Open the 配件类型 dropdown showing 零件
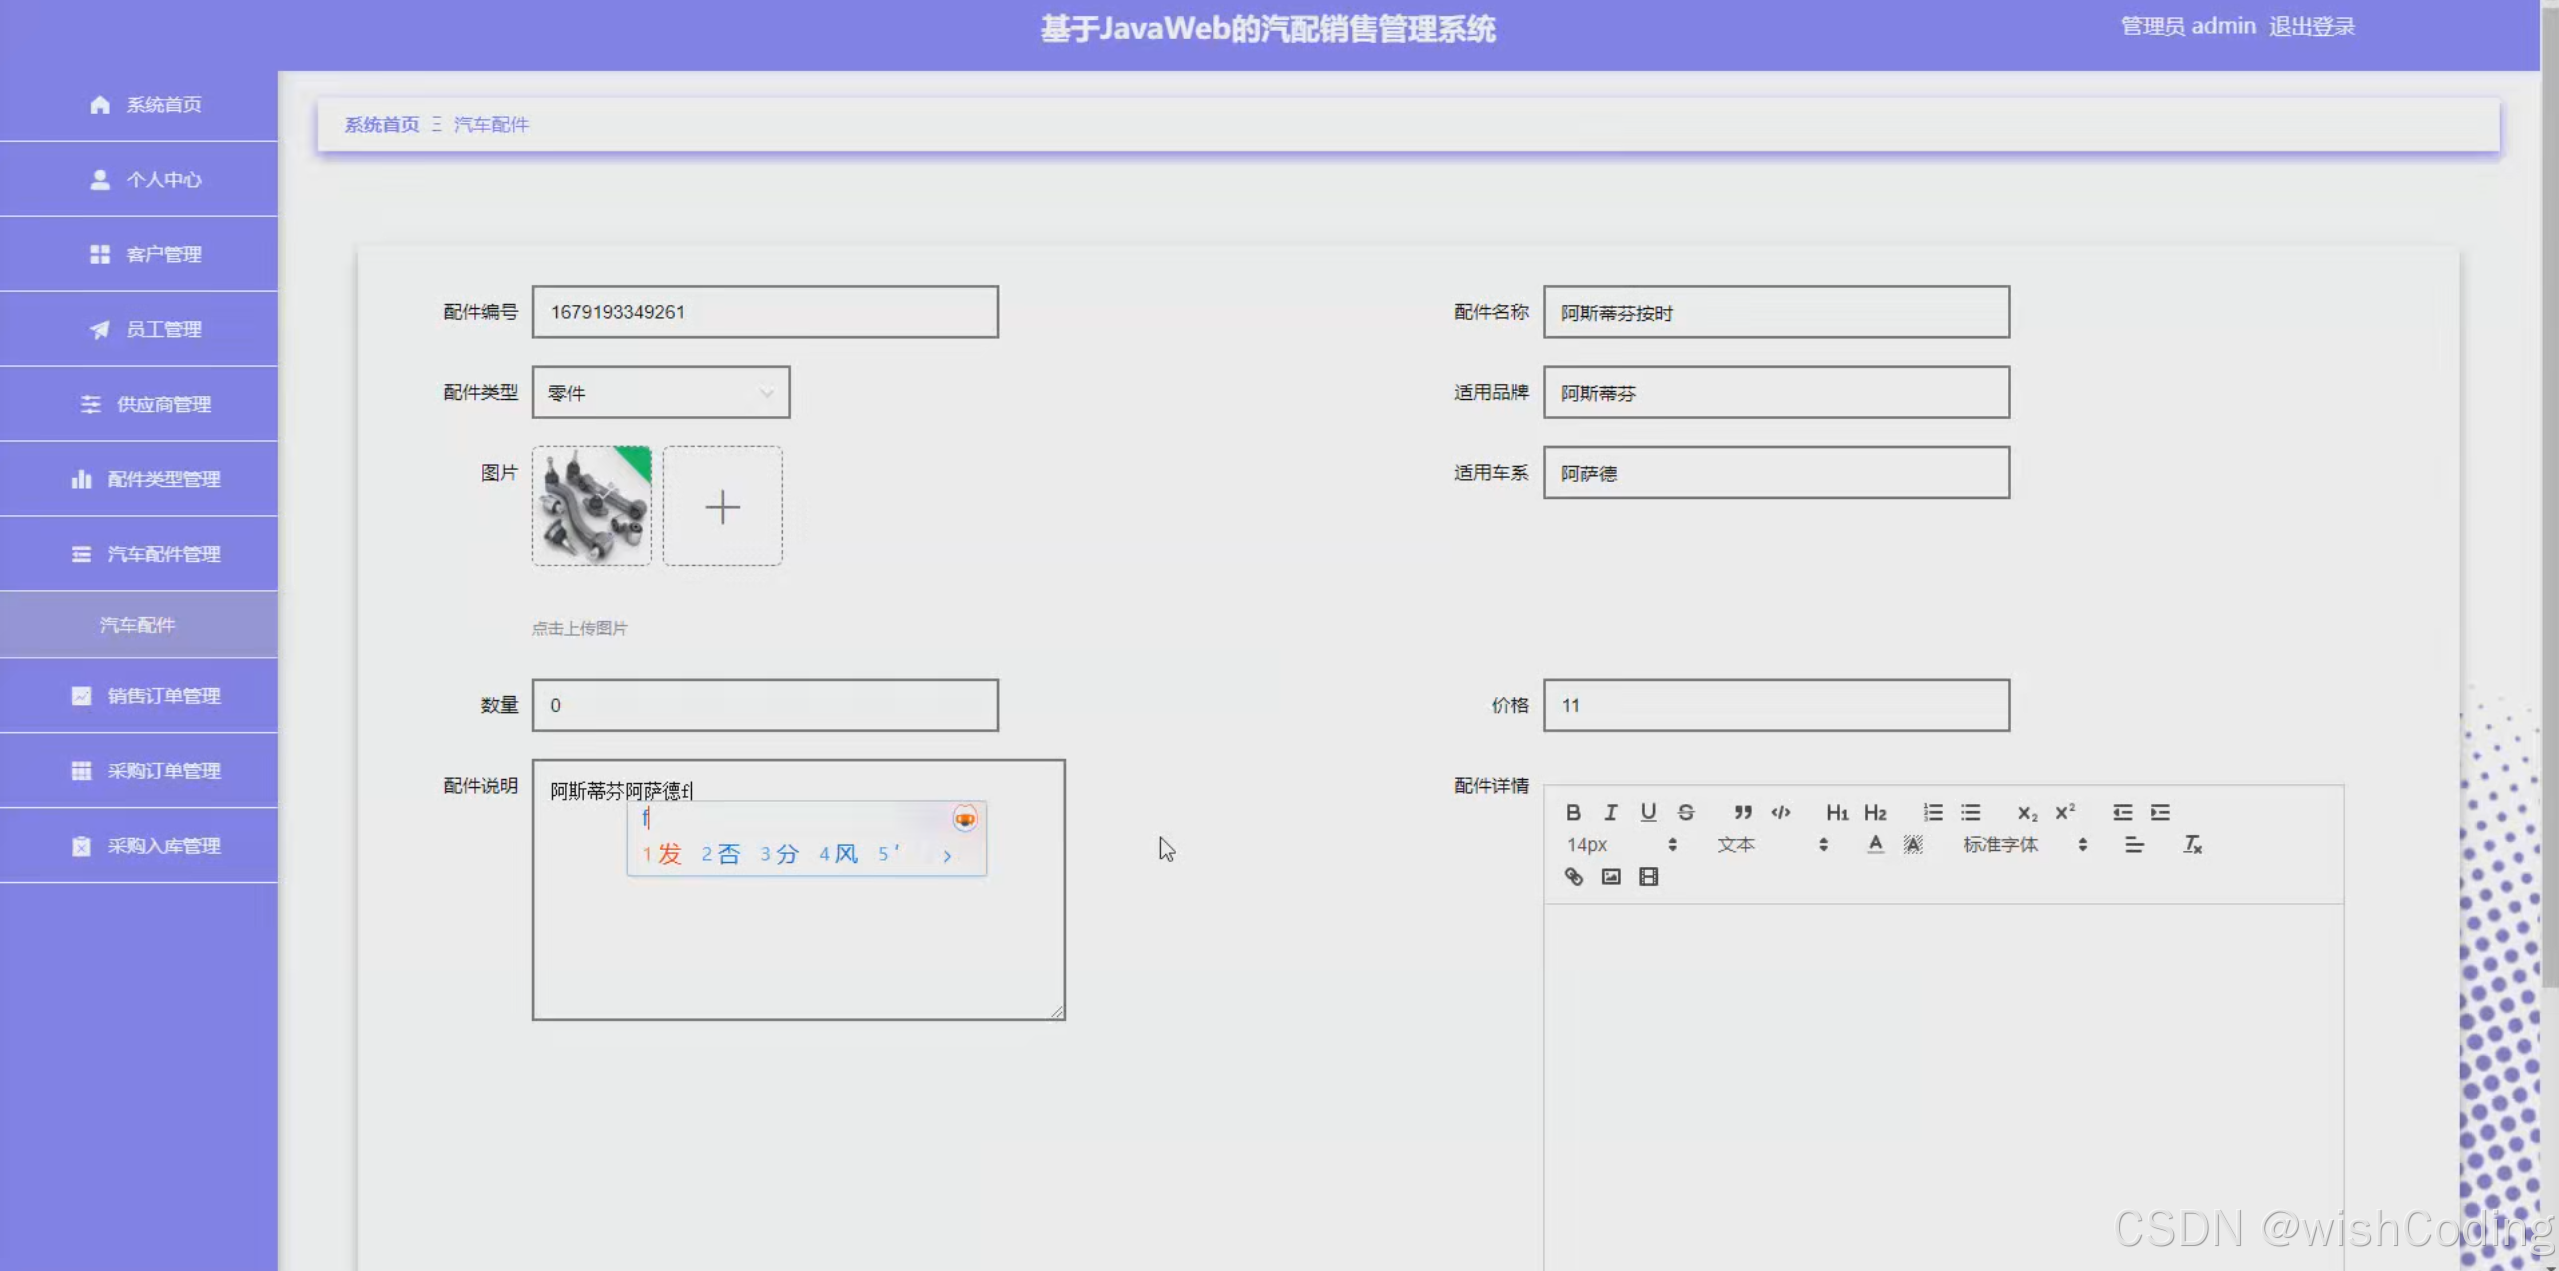 660,392
